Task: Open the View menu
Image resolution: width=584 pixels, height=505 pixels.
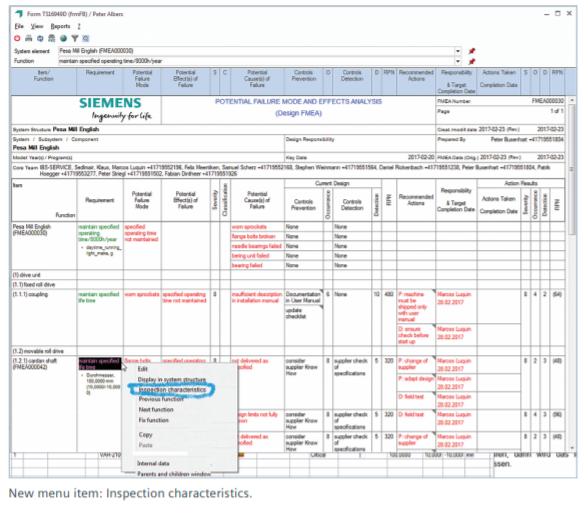Action: [36, 26]
